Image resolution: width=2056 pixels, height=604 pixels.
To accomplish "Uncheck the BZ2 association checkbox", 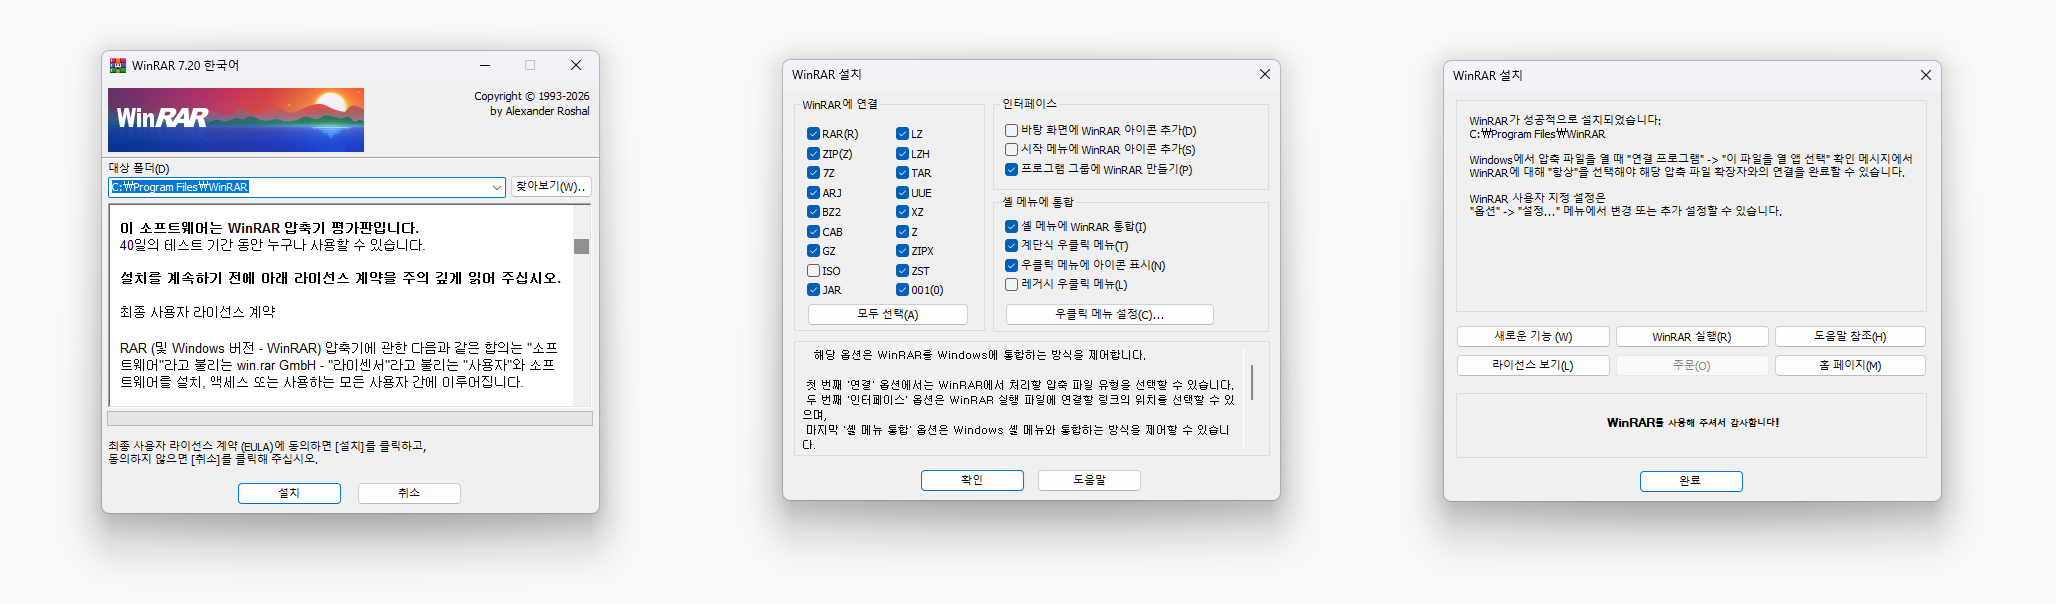I will (x=813, y=212).
